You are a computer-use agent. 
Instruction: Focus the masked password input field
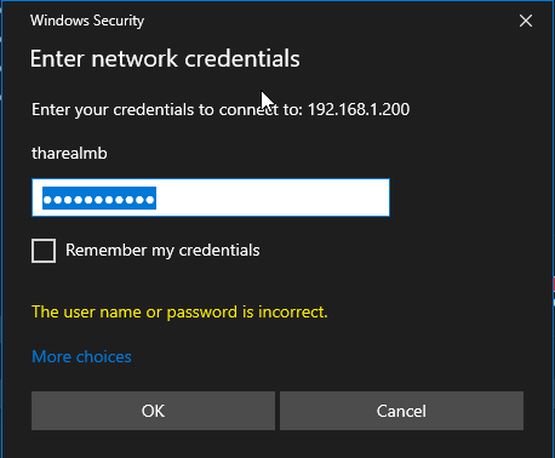point(211,197)
